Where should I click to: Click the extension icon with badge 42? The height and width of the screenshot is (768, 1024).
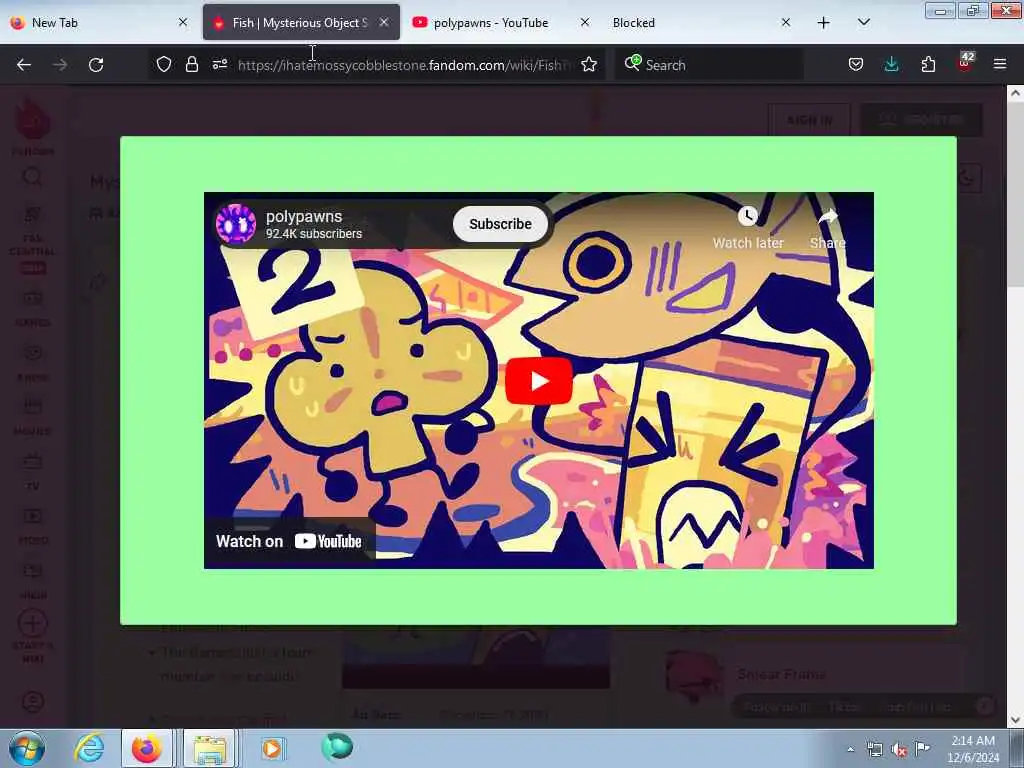click(965, 63)
